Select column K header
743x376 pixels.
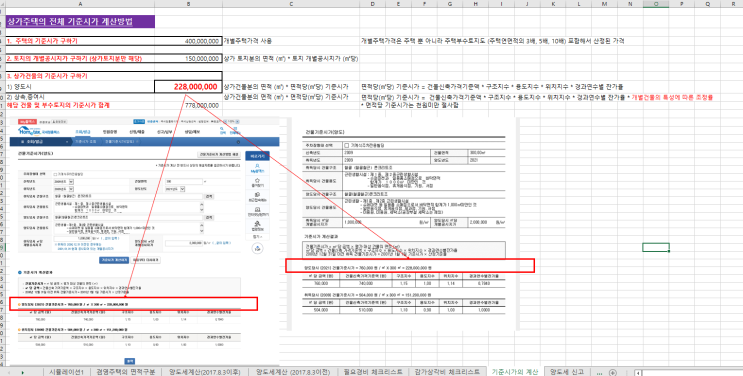pos(553,4)
